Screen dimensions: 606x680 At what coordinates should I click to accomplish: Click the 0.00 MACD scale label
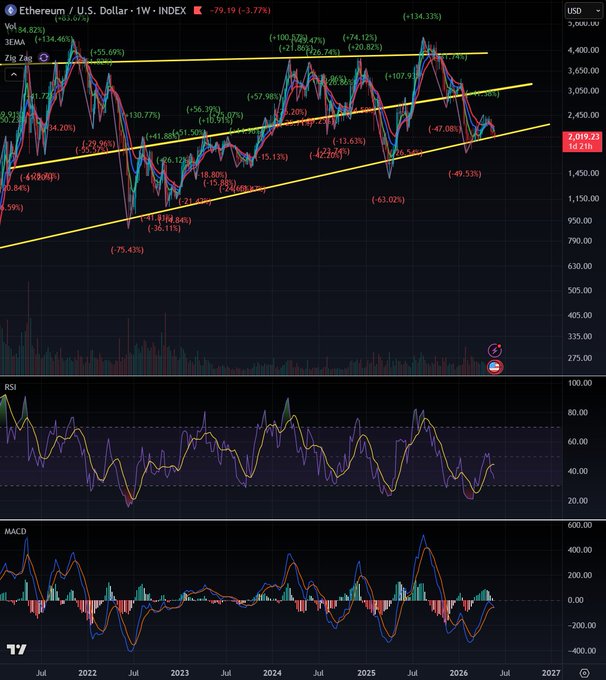click(577, 600)
